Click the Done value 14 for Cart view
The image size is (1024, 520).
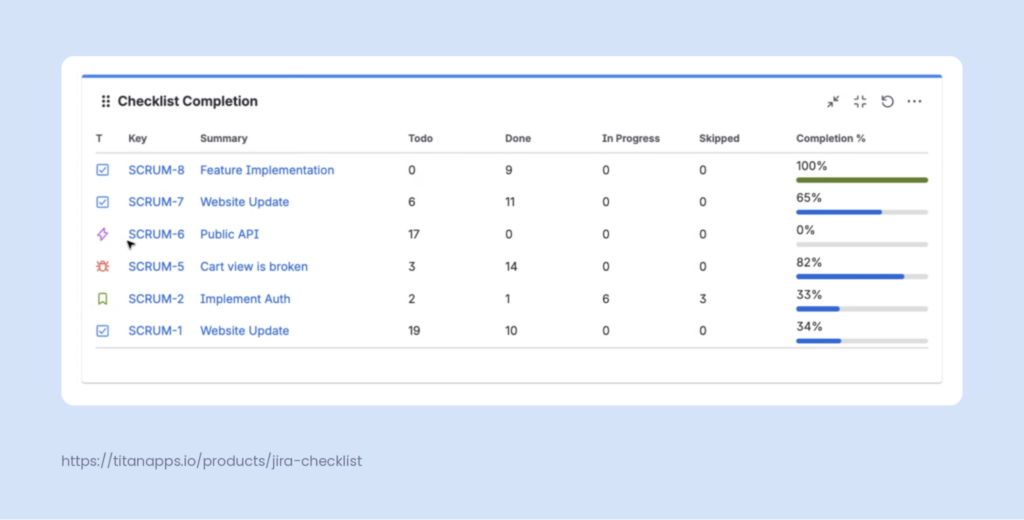click(x=511, y=267)
